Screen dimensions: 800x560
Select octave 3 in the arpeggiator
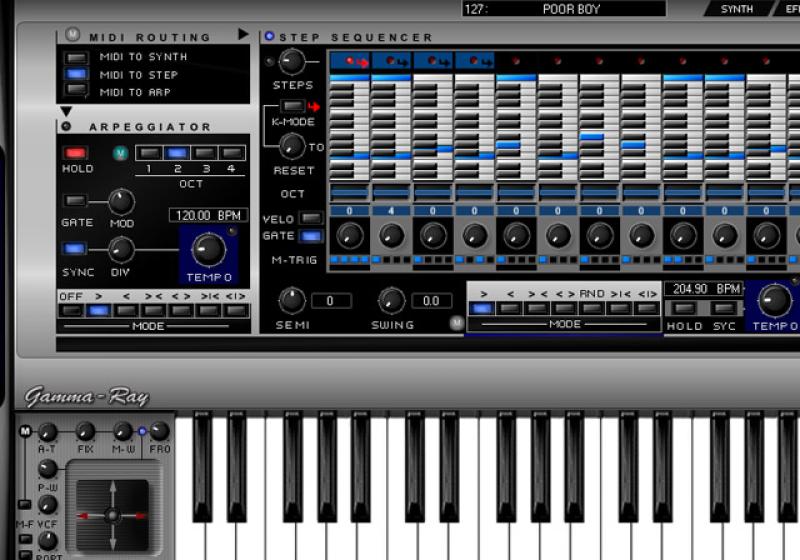tap(204, 153)
